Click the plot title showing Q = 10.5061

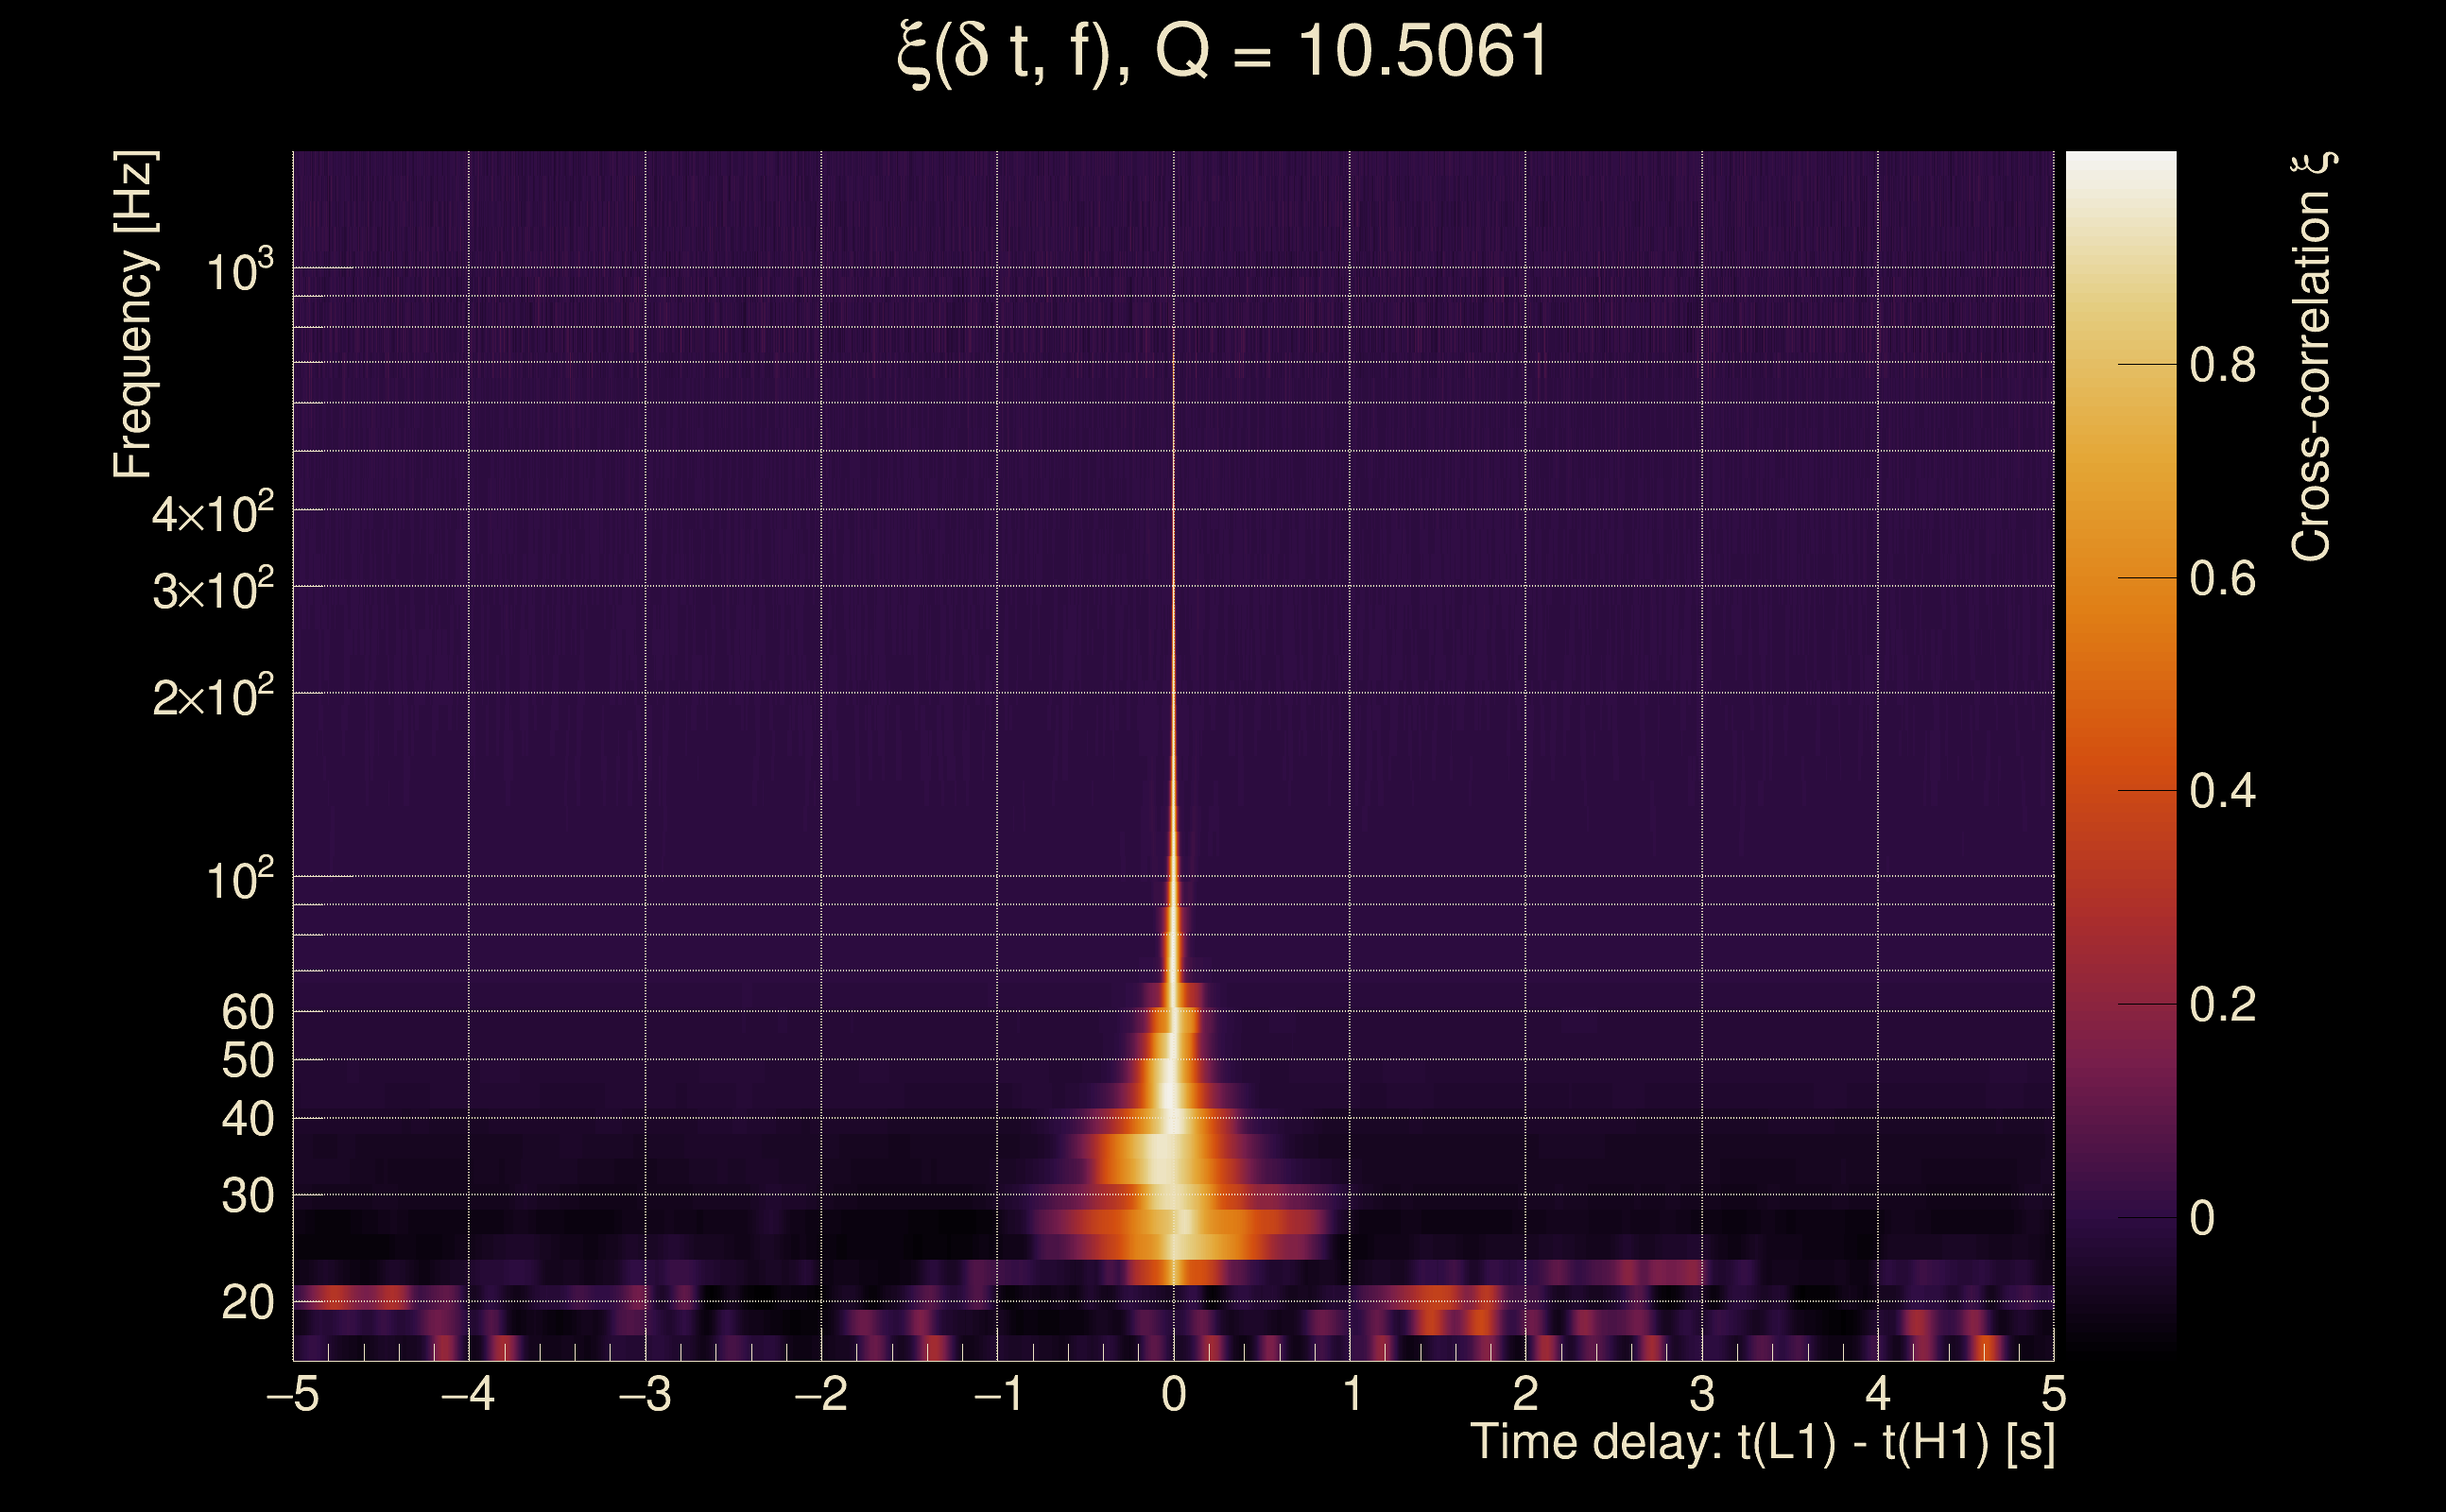click(1222, 52)
